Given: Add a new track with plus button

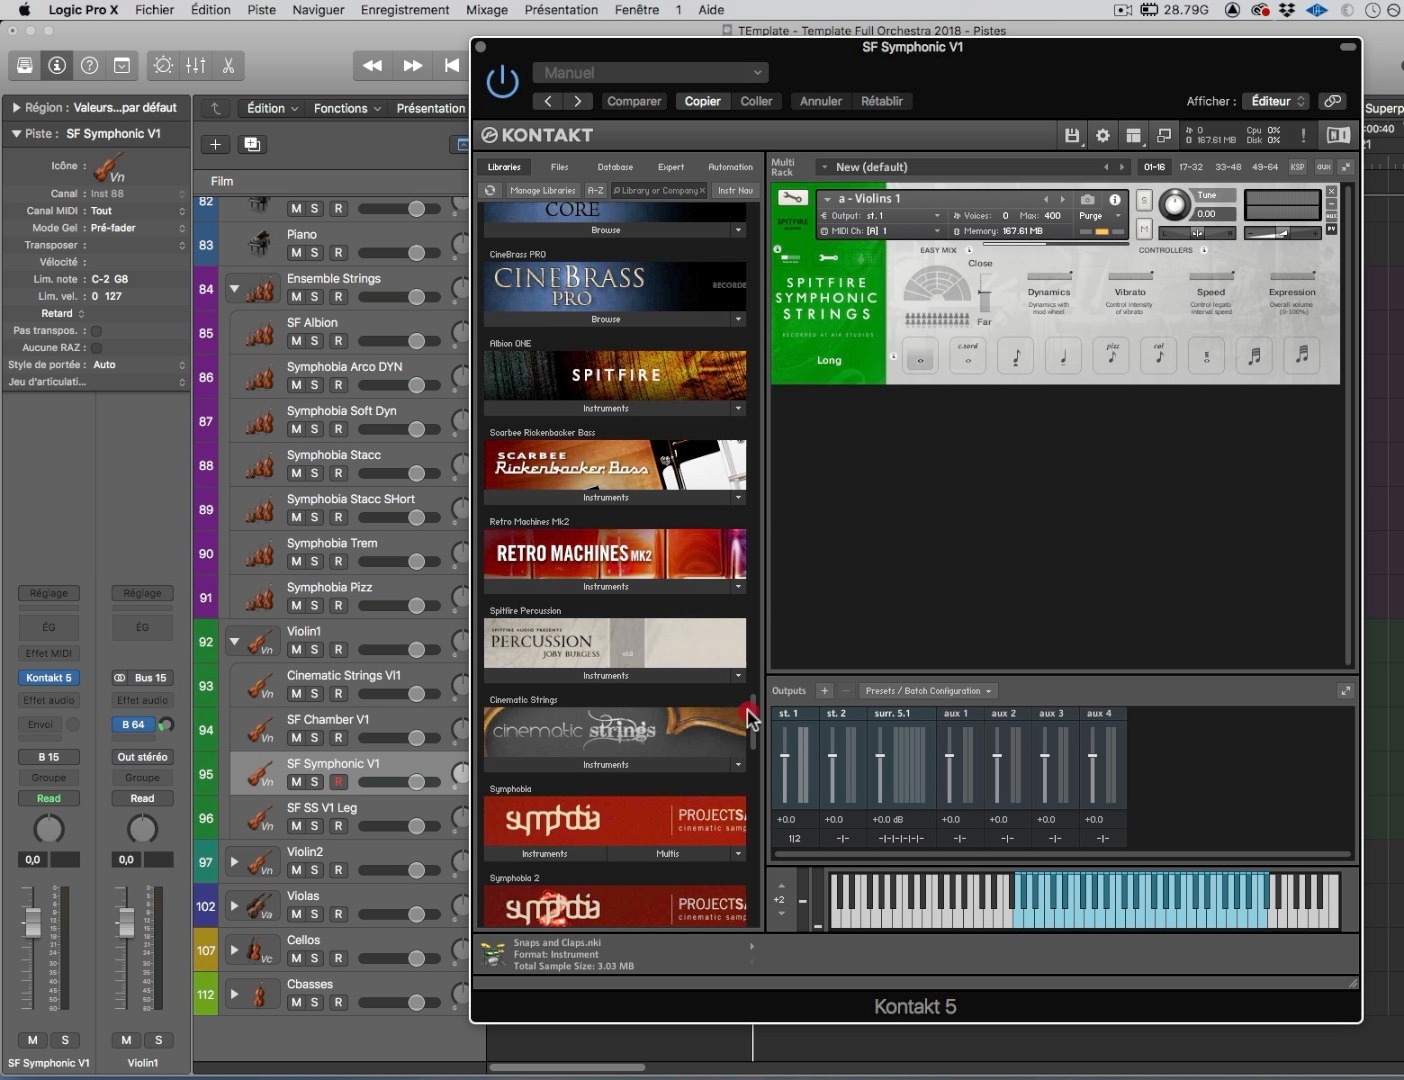Looking at the screenshot, I should click(215, 144).
